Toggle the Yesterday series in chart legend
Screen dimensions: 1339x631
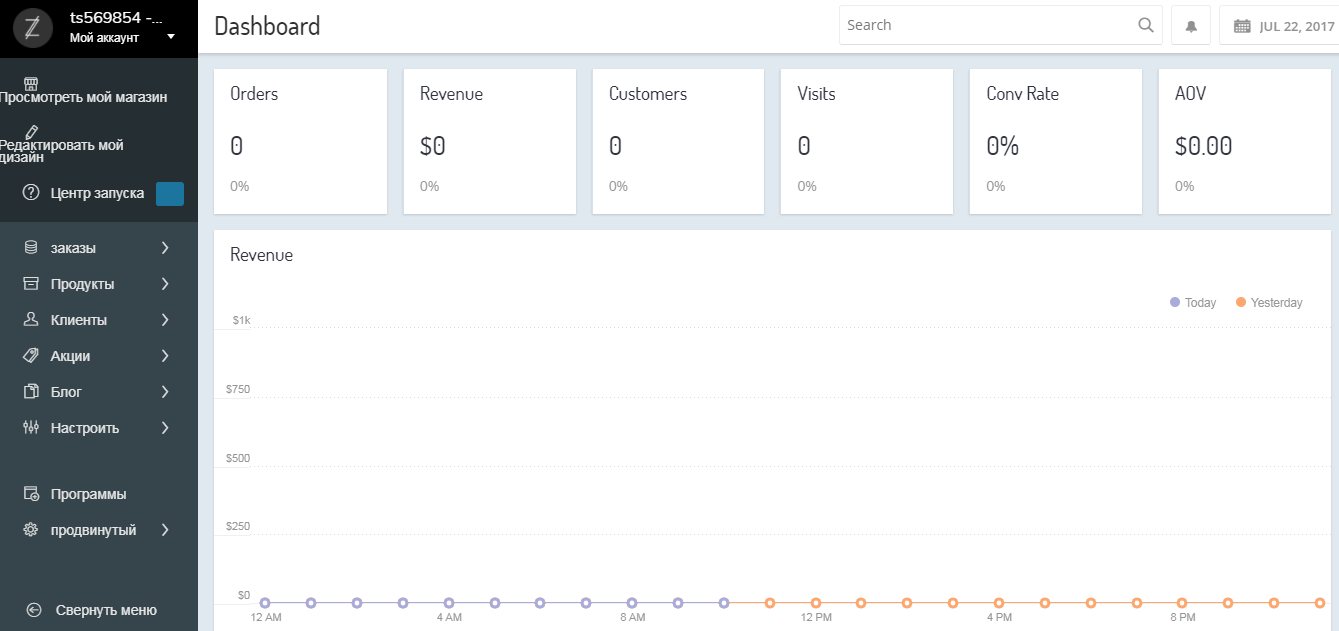1269,303
